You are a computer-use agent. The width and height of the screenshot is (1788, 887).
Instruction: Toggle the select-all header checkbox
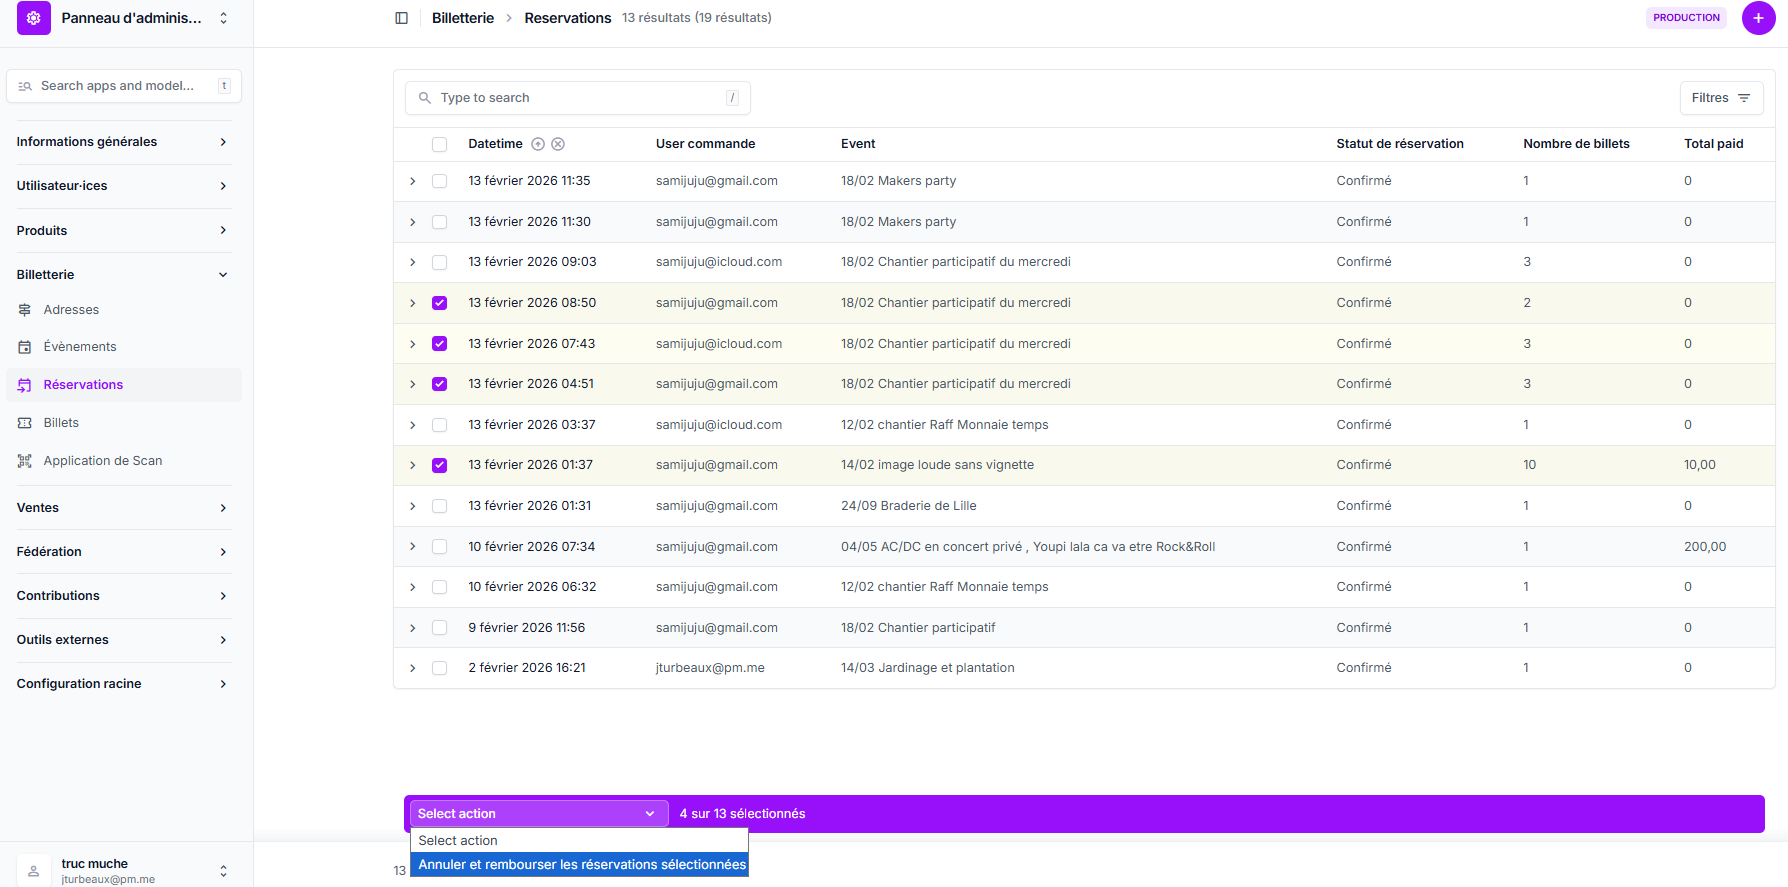[x=439, y=144]
